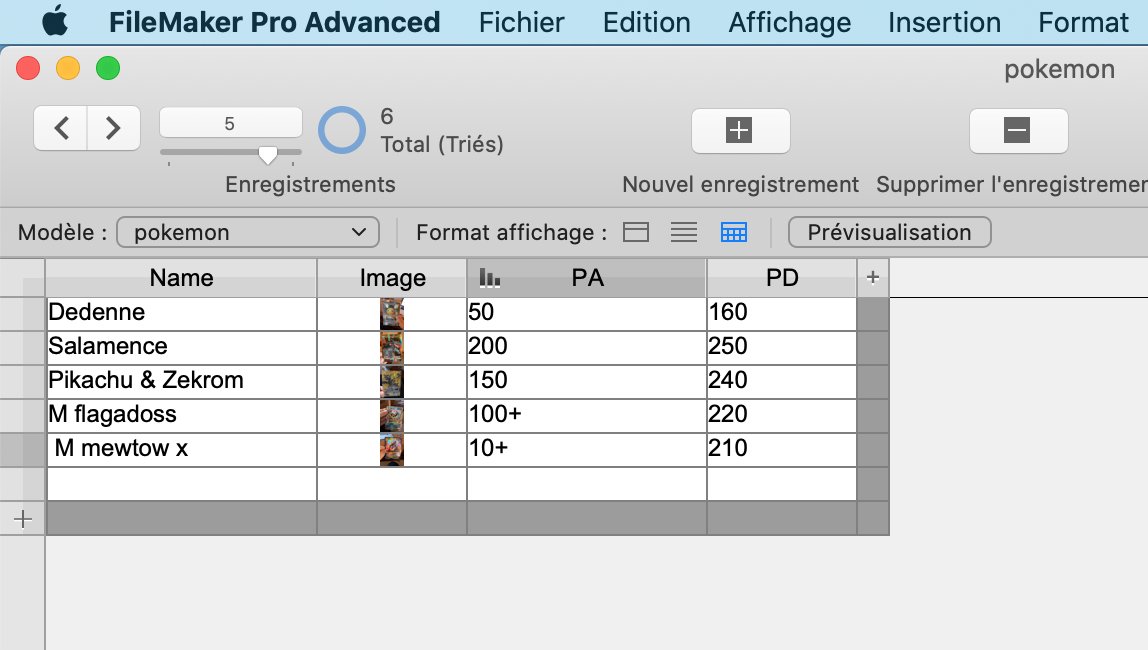Click the found set pie circle icon
Image resolution: width=1148 pixels, height=650 pixels.
[x=342, y=130]
